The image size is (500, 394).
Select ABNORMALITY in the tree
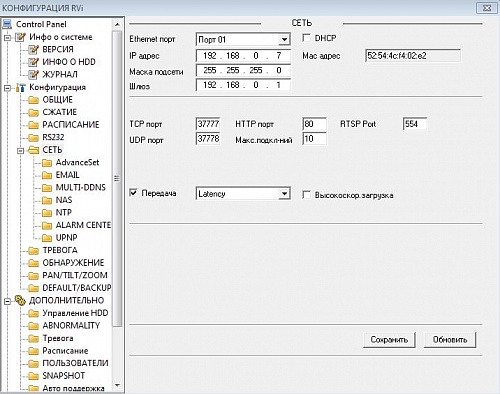click(x=71, y=326)
